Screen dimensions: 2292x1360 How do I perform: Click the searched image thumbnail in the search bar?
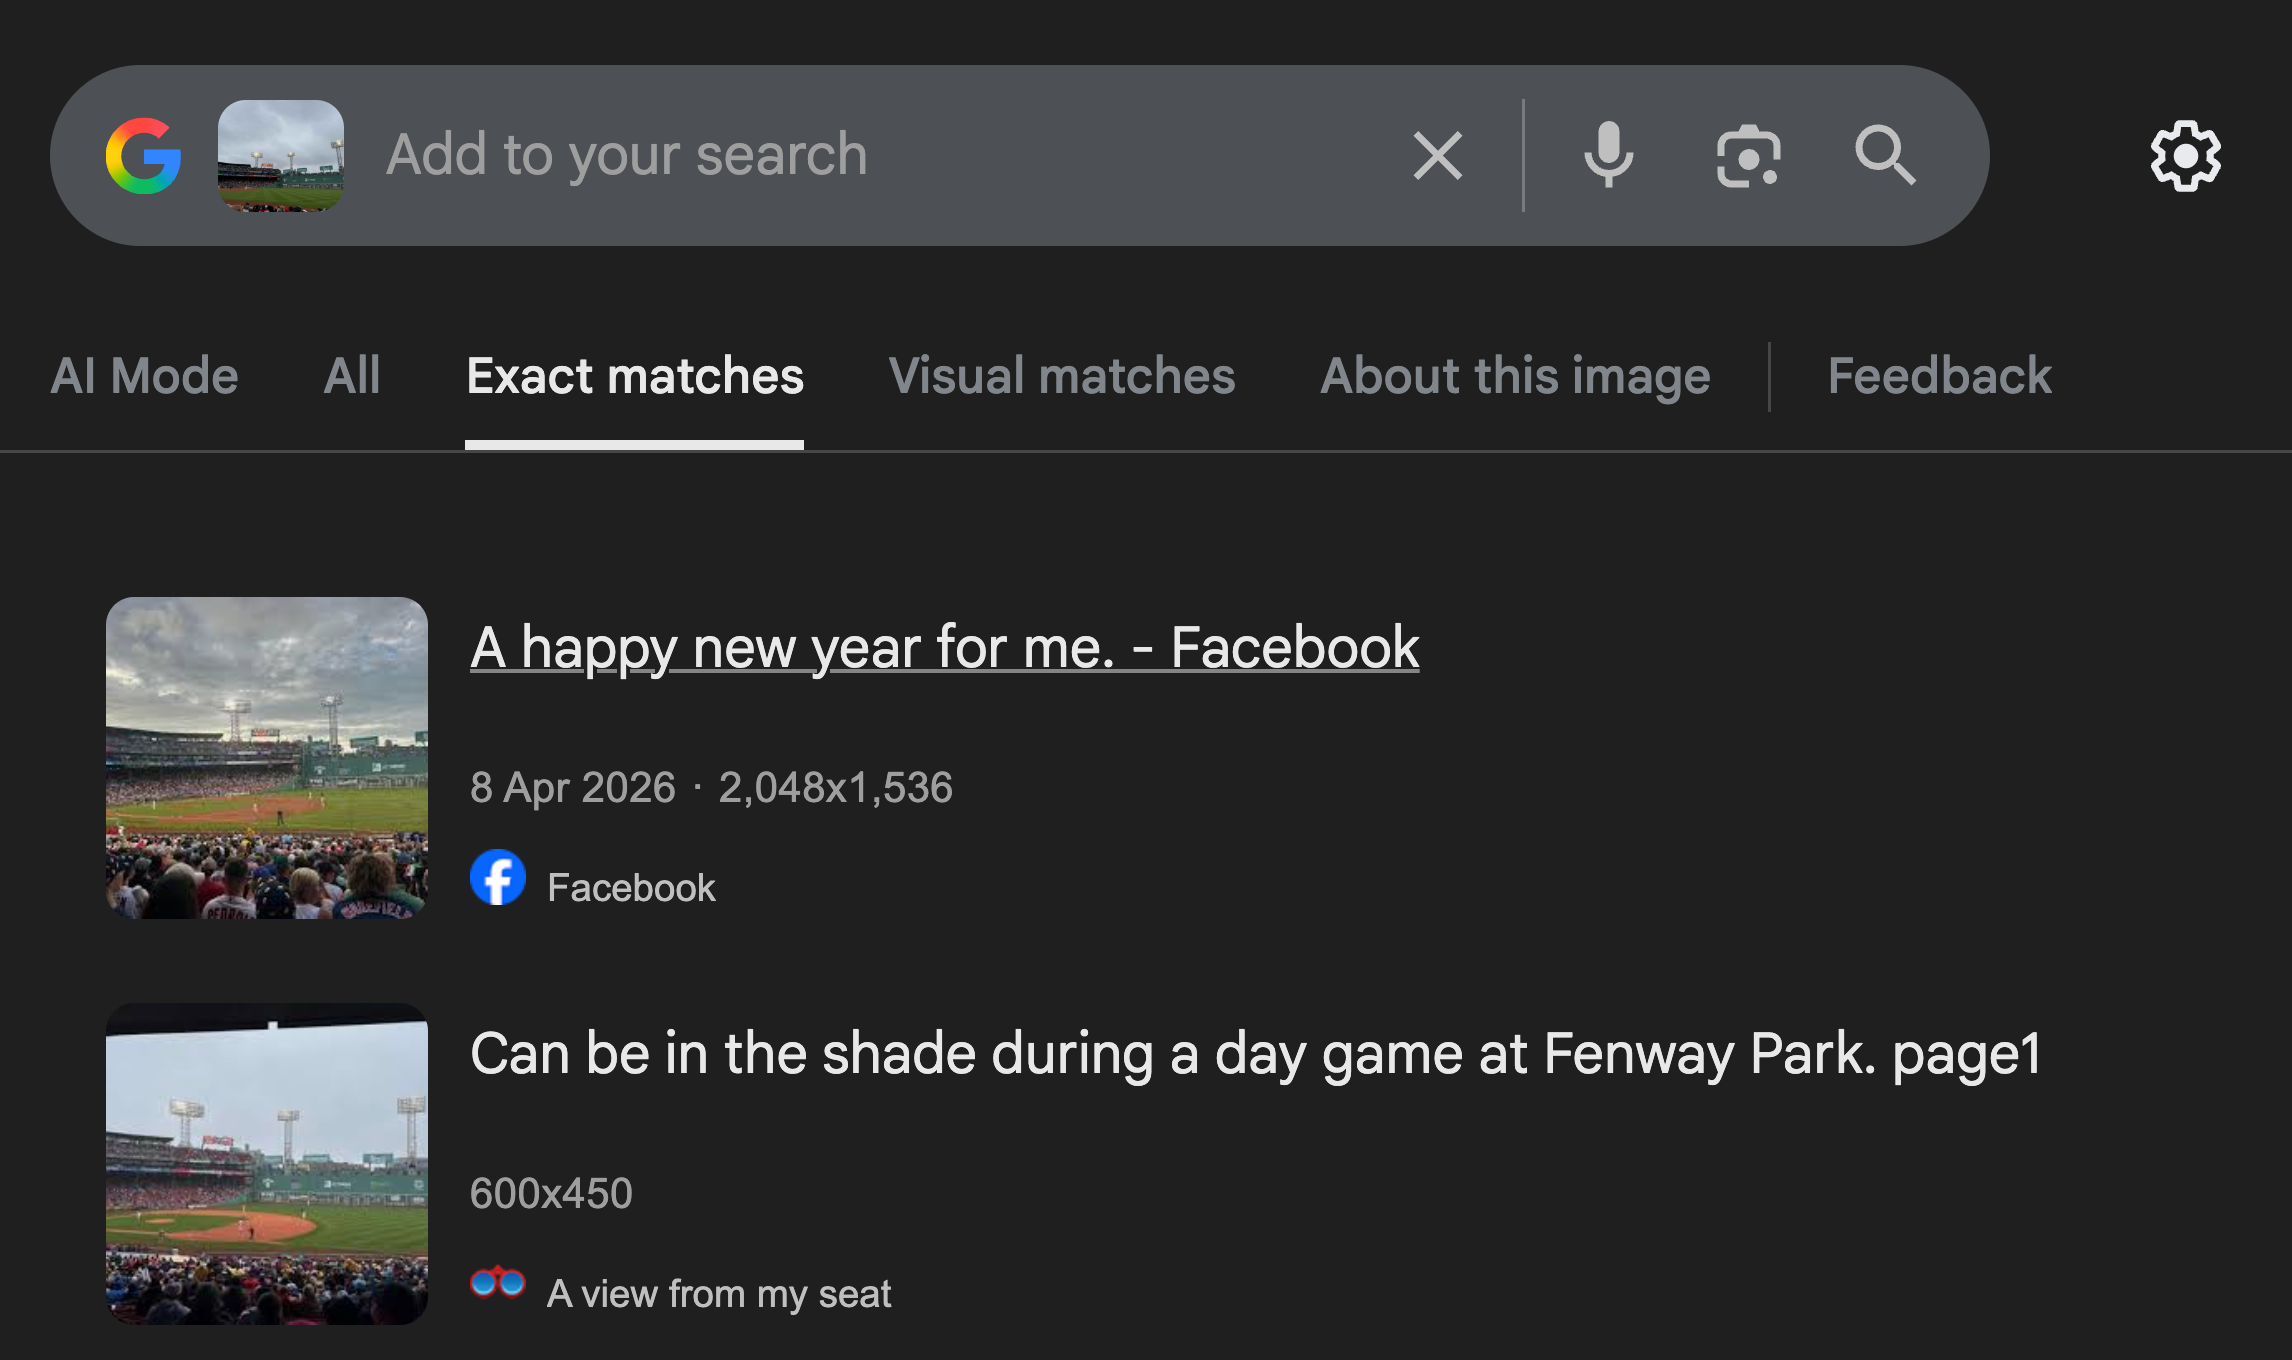point(283,154)
